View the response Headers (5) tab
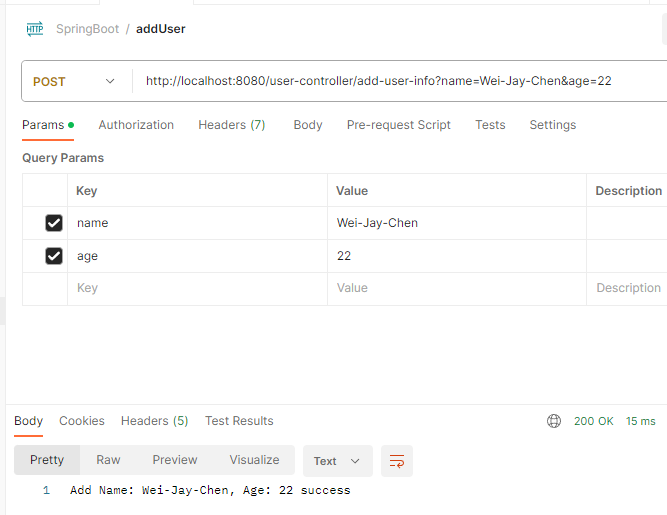The height and width of the screenshot is (515, 667). point(154,421)
